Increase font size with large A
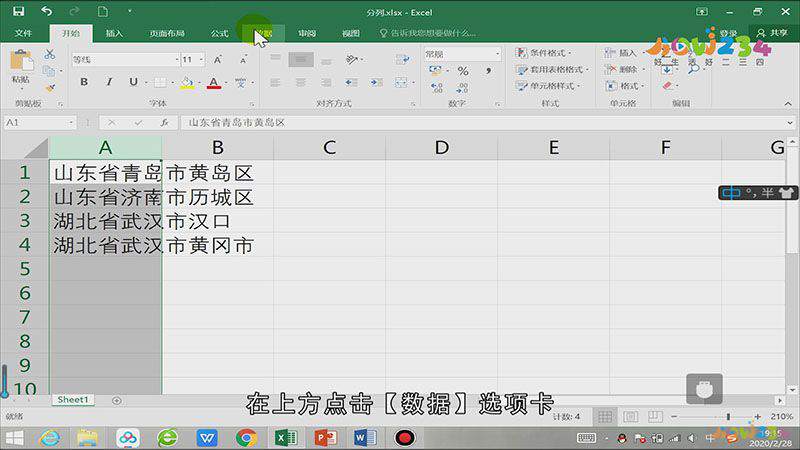The width and height of the screenshot is (800, 450). (x=218, y=60)
